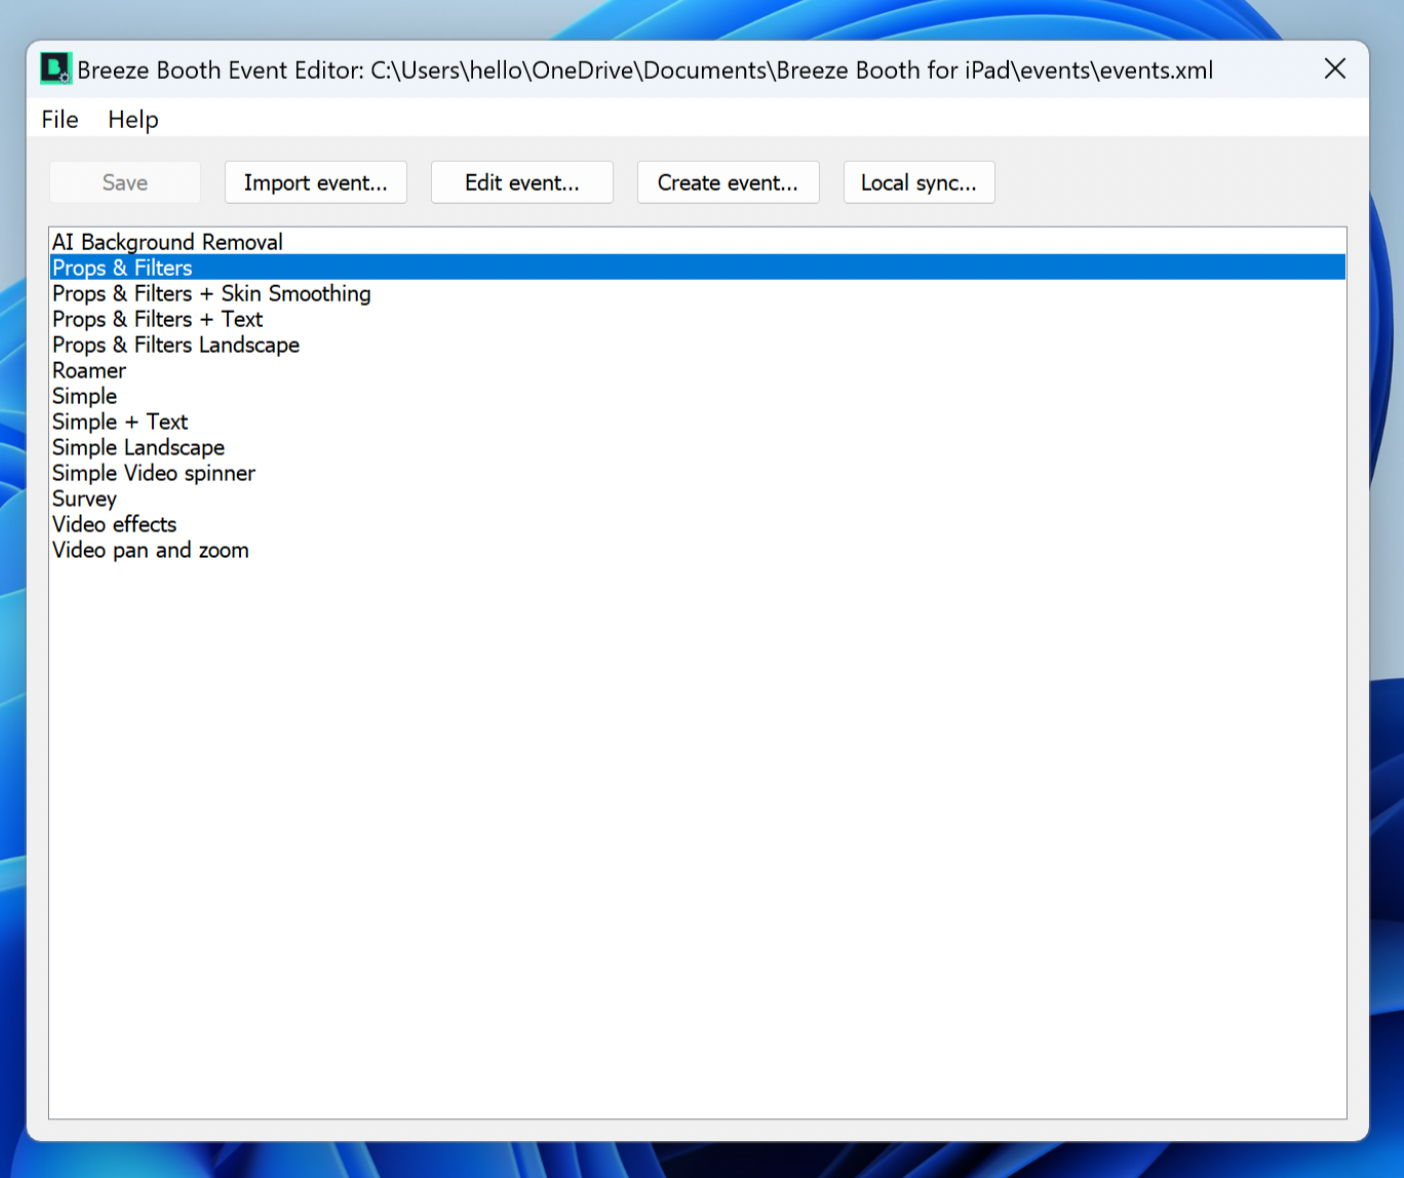Select the Simple Landscape event

coord(138,448)
